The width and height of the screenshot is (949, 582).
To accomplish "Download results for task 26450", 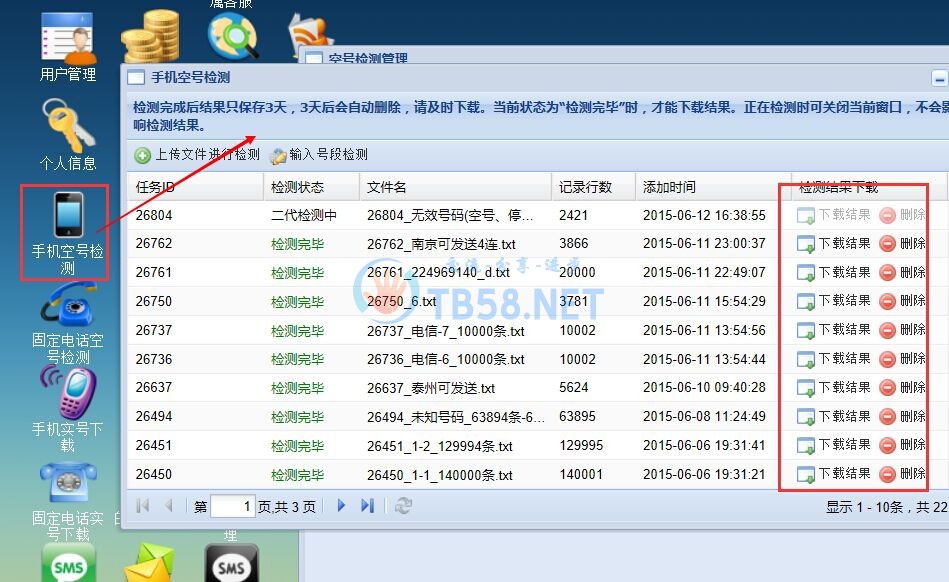I will click(833, 474).
